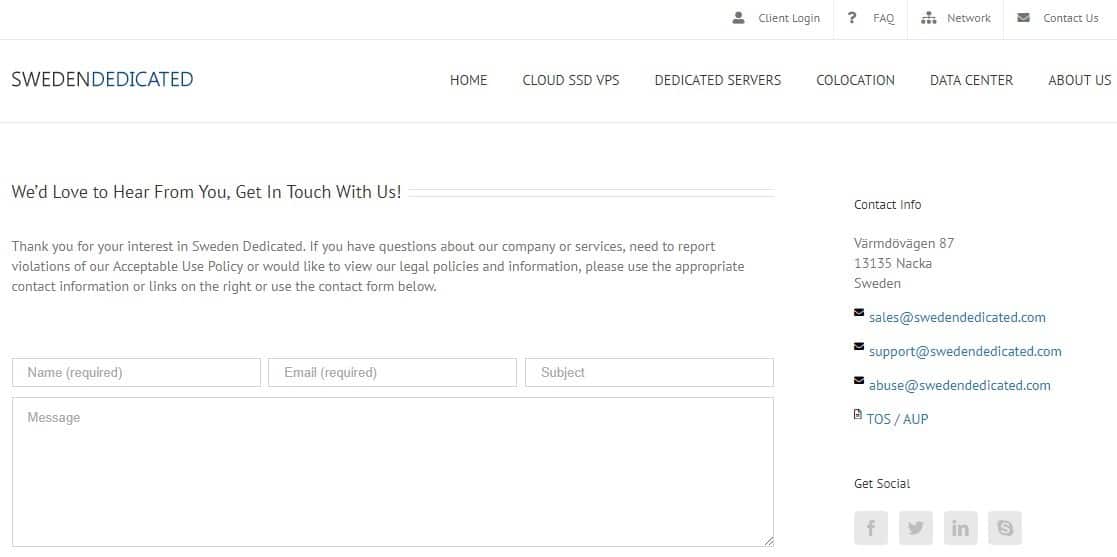Open the FAQ link
Screen dimensions: 1117x557
tap(883, 19)
